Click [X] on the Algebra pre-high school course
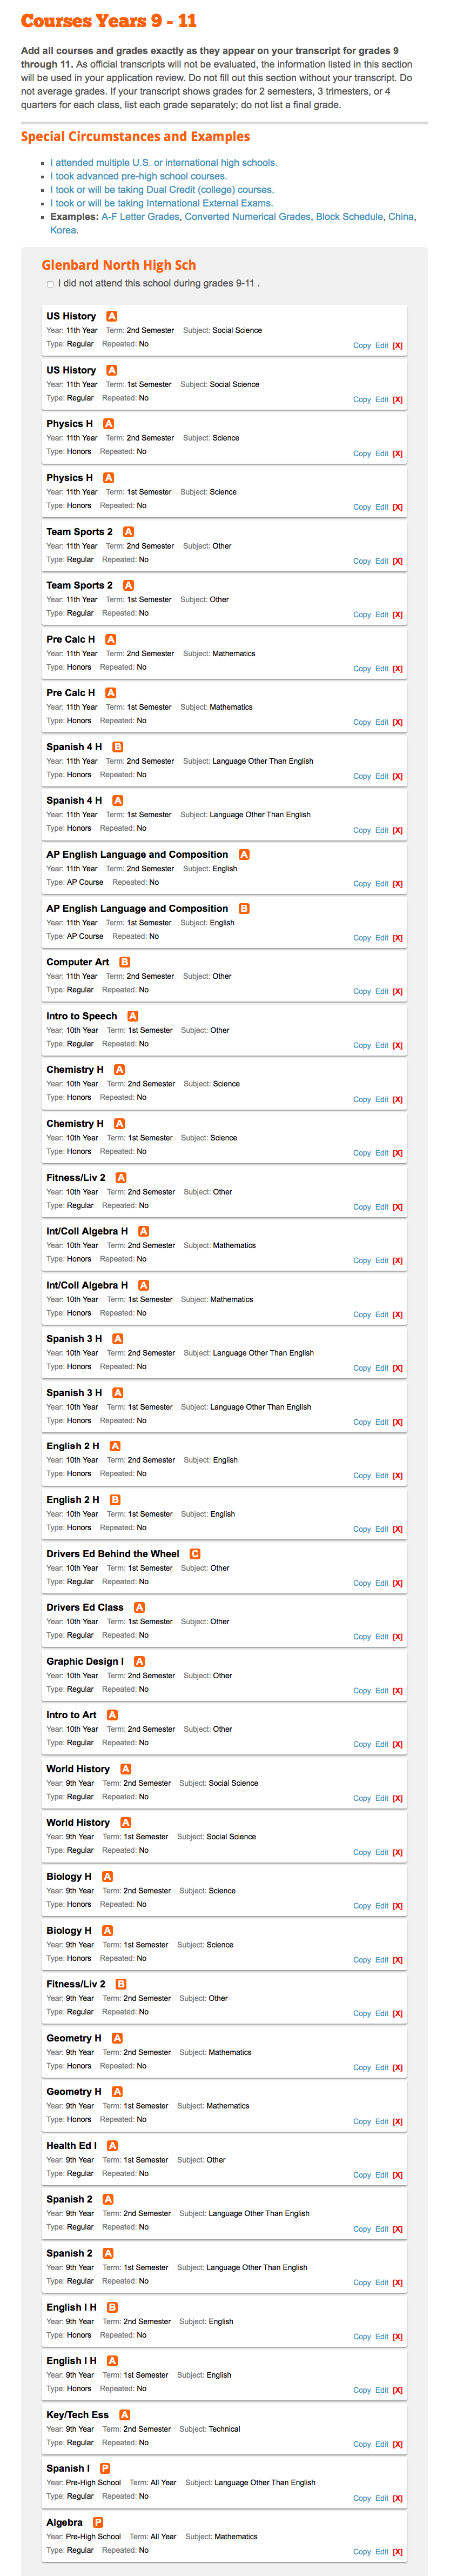This screenshot has height=2576, width=450. pyautogui.click(x=397, y=2551)
